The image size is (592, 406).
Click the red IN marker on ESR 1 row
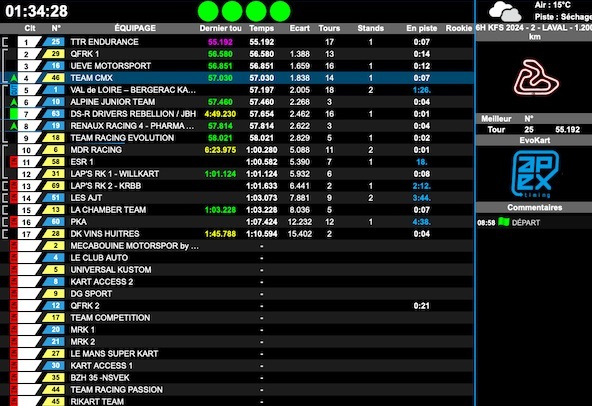(14, 162)
